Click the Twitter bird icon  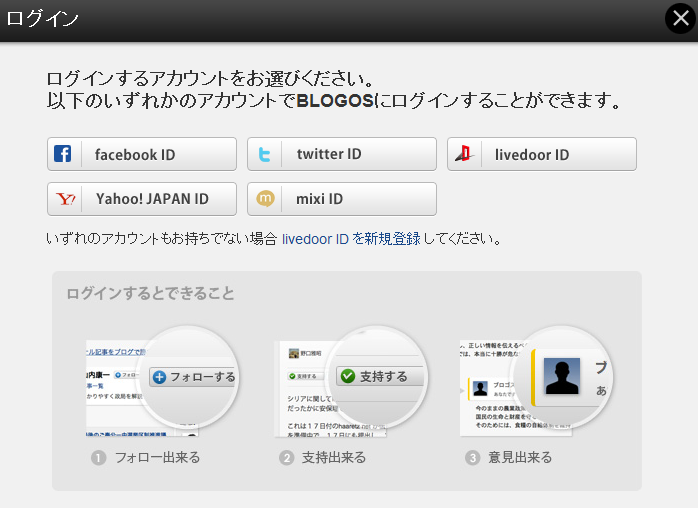tap(264, 154)
